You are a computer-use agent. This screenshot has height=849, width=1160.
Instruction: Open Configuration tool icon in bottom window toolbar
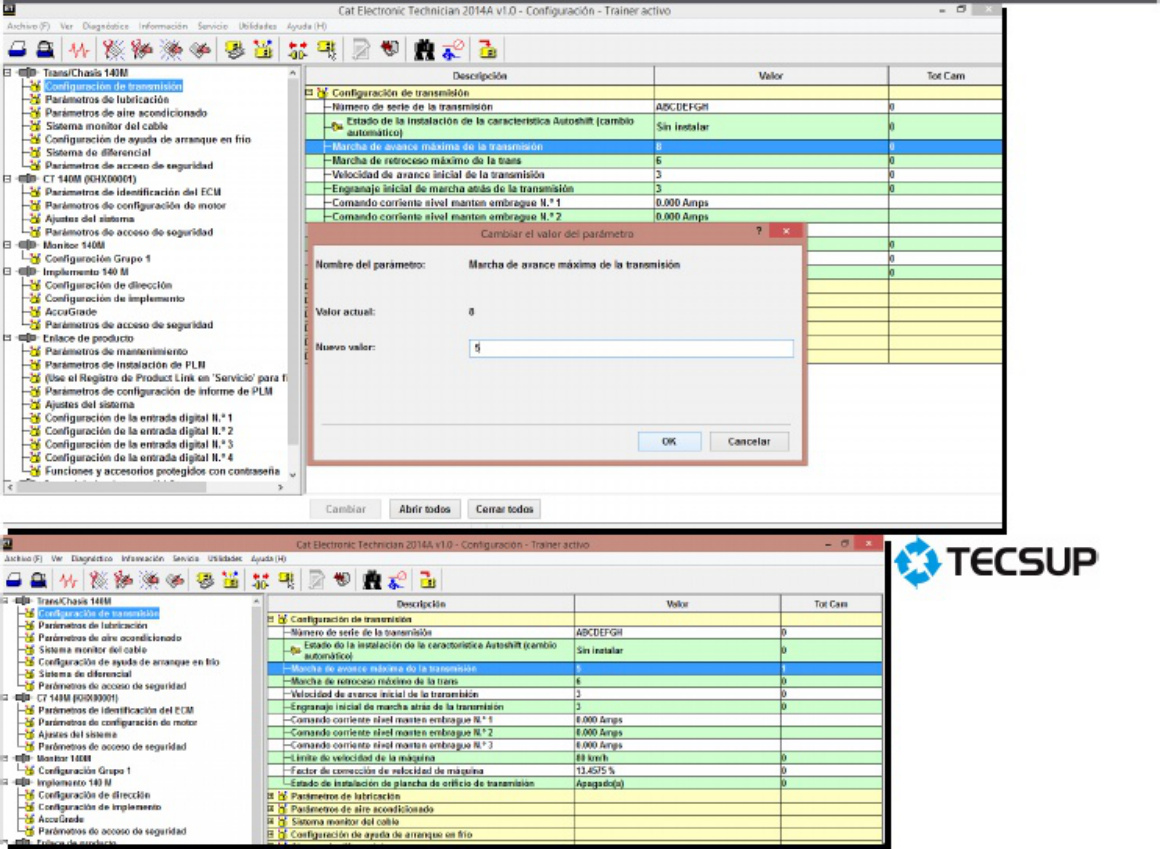click(230, 581)
